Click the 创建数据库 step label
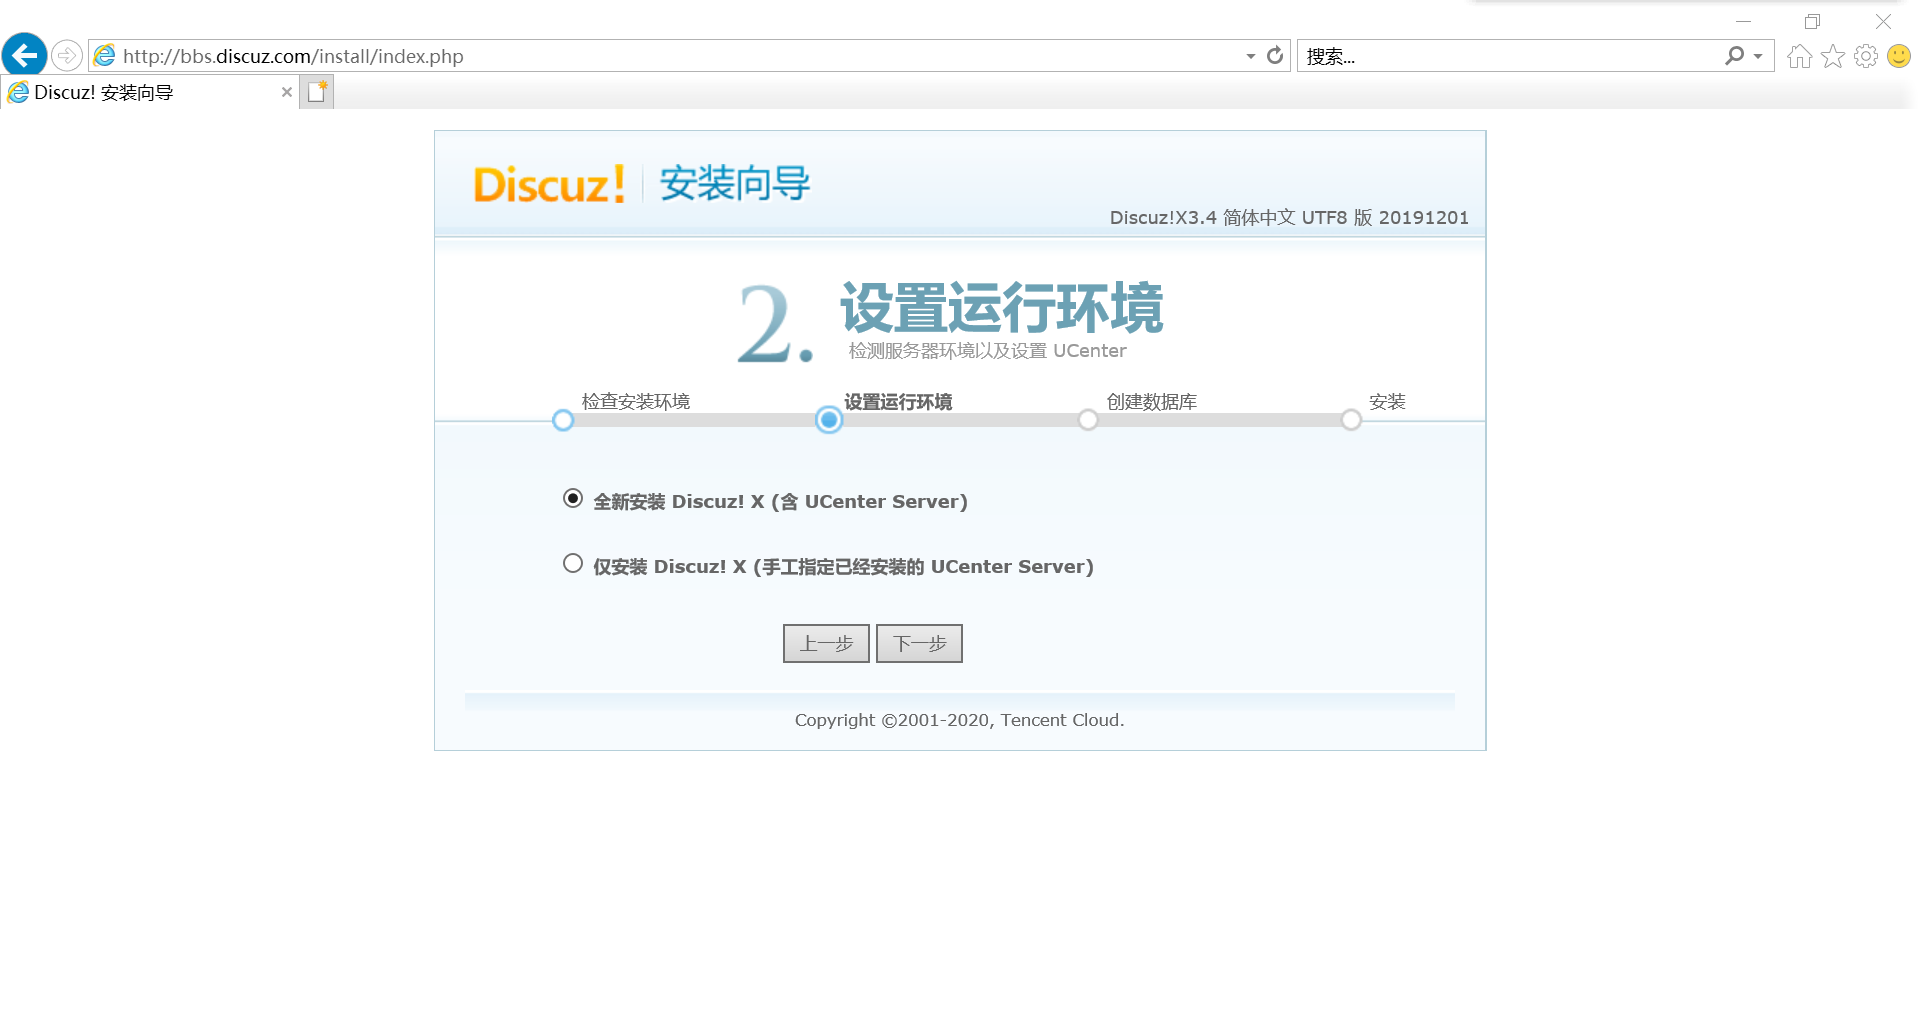Image resolution: width=1920 pixels, height=1020 pixels. tap(1152, 401)
